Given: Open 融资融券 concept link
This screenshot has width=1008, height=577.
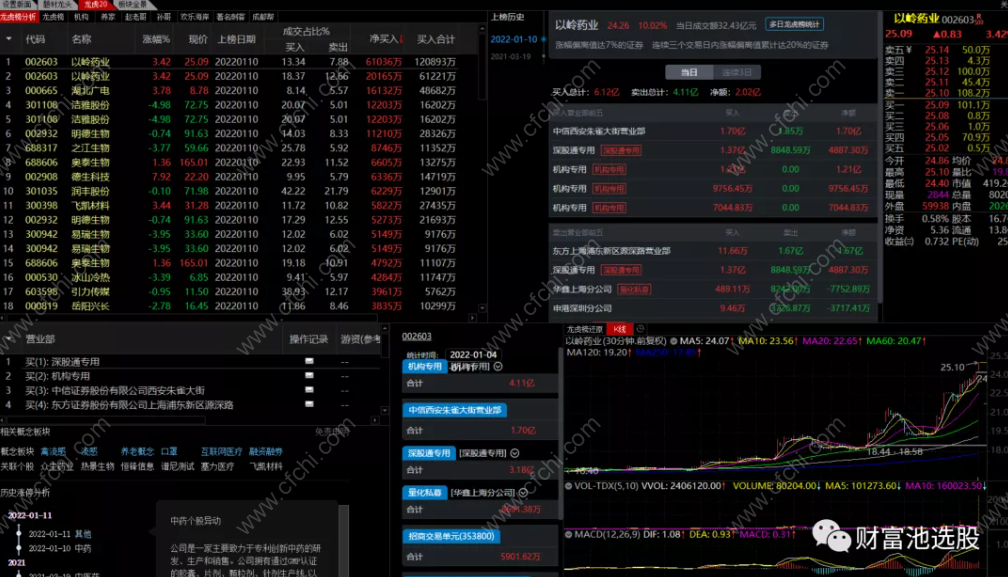Looking at the screenshot, I should click(x=266, y=452).
